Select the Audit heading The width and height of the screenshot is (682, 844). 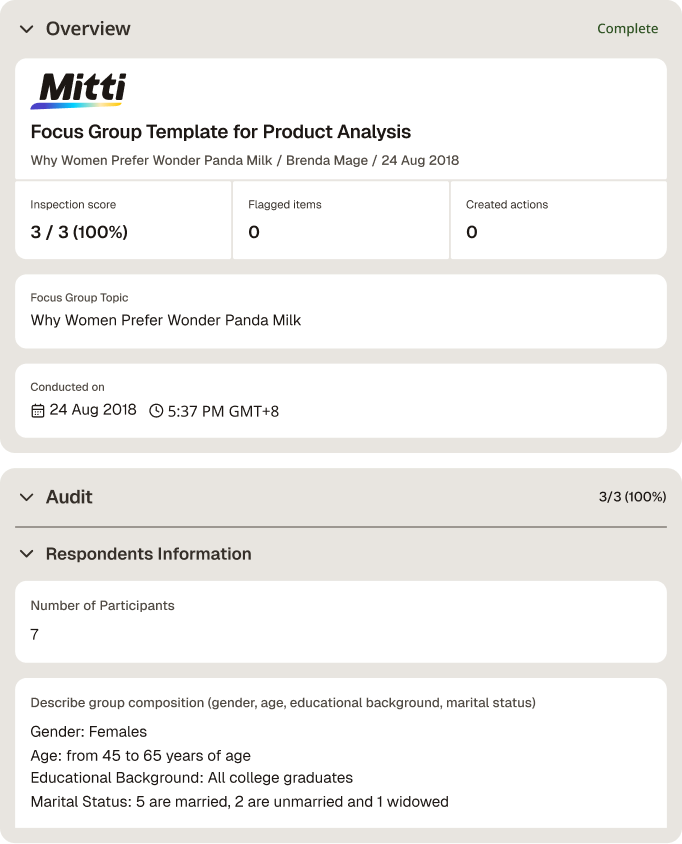(x=69, y=497)
